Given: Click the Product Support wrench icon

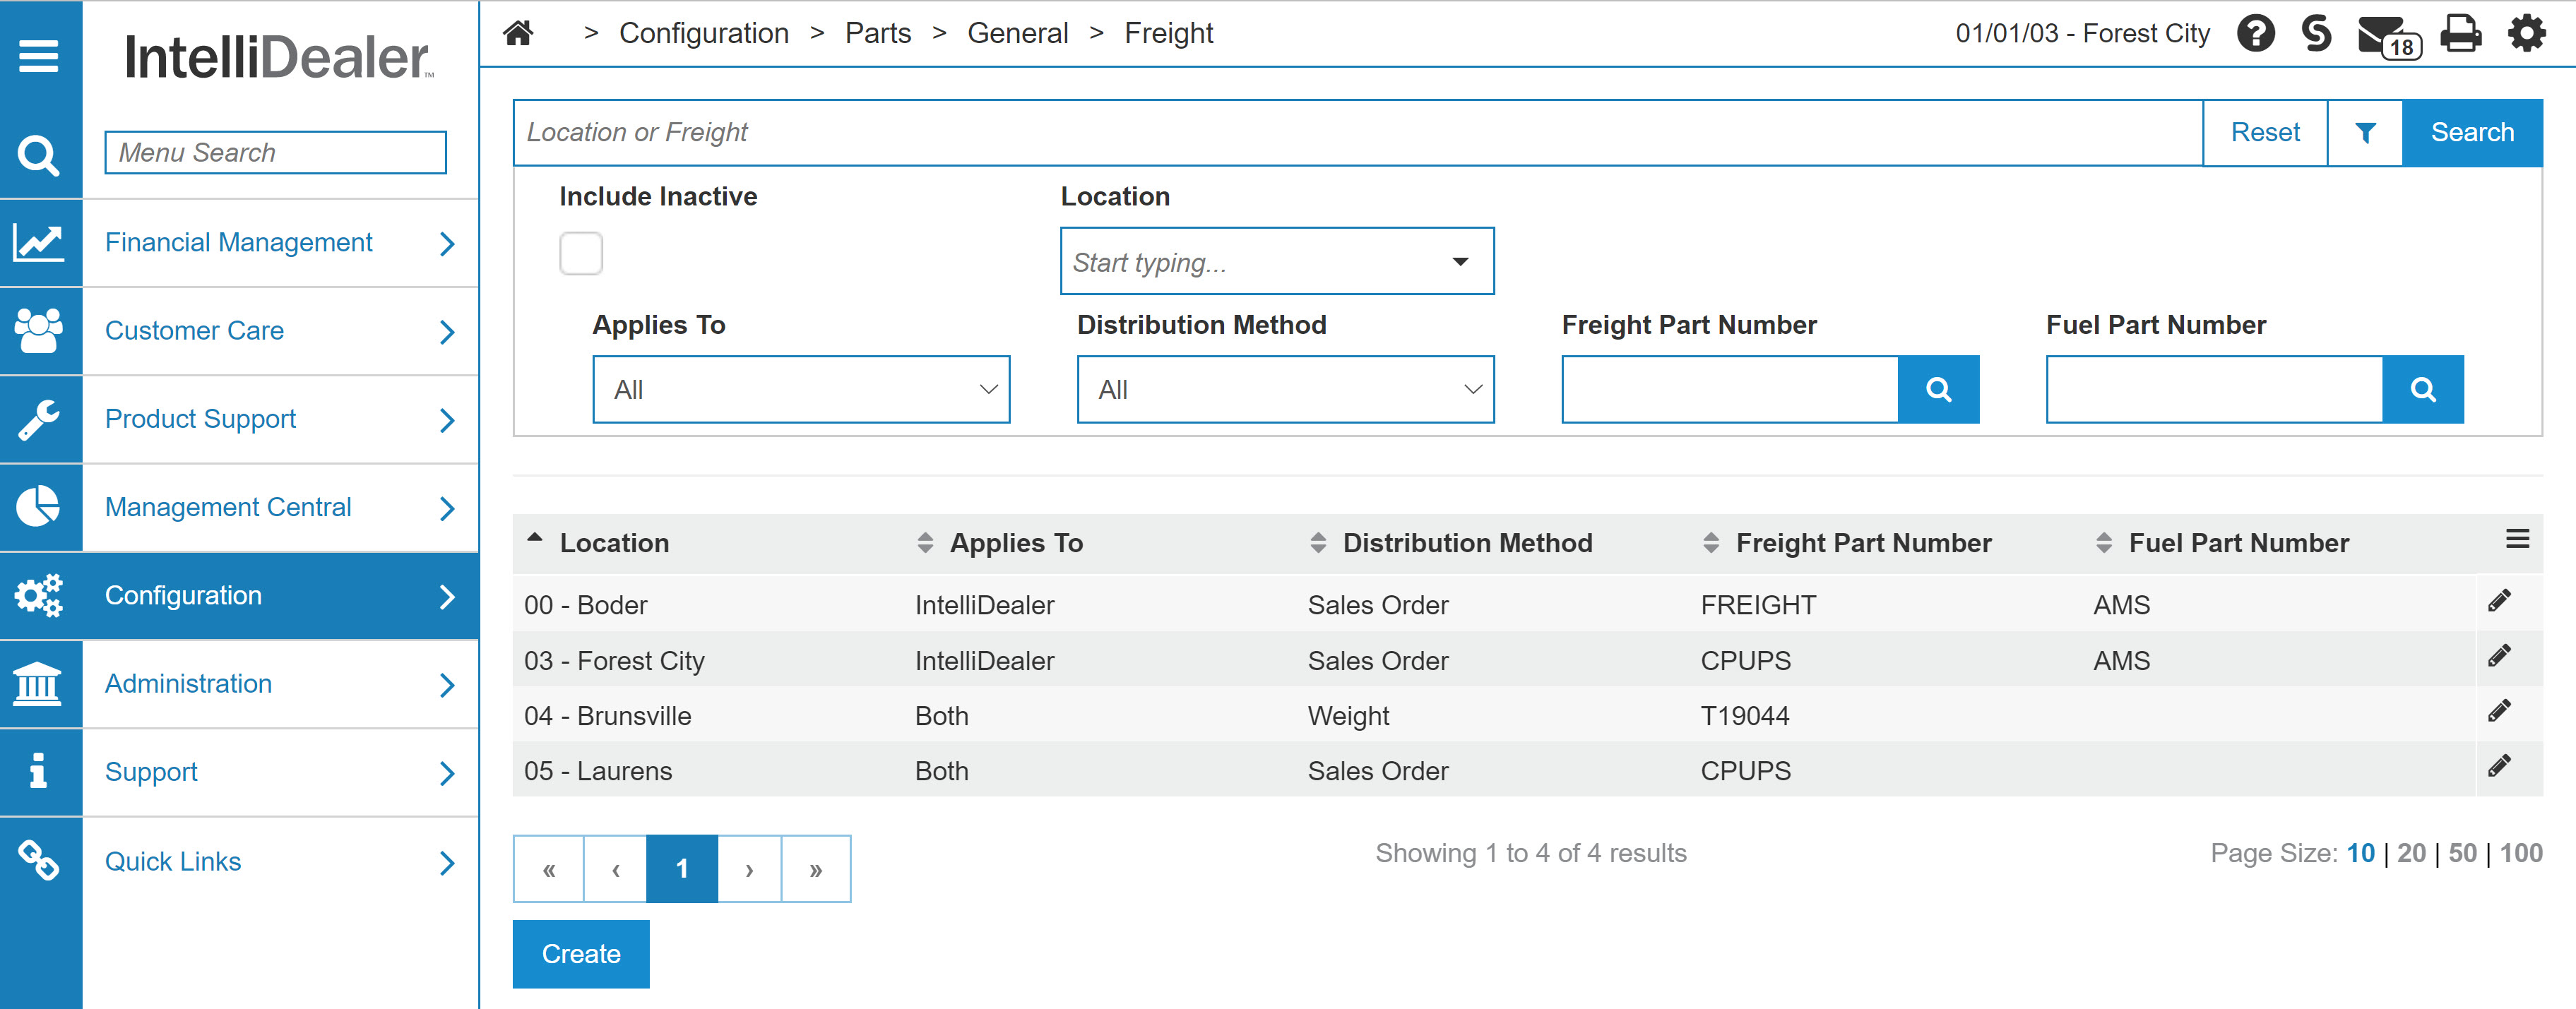Looking at the screenshot, I should click(x=39, y=419).
